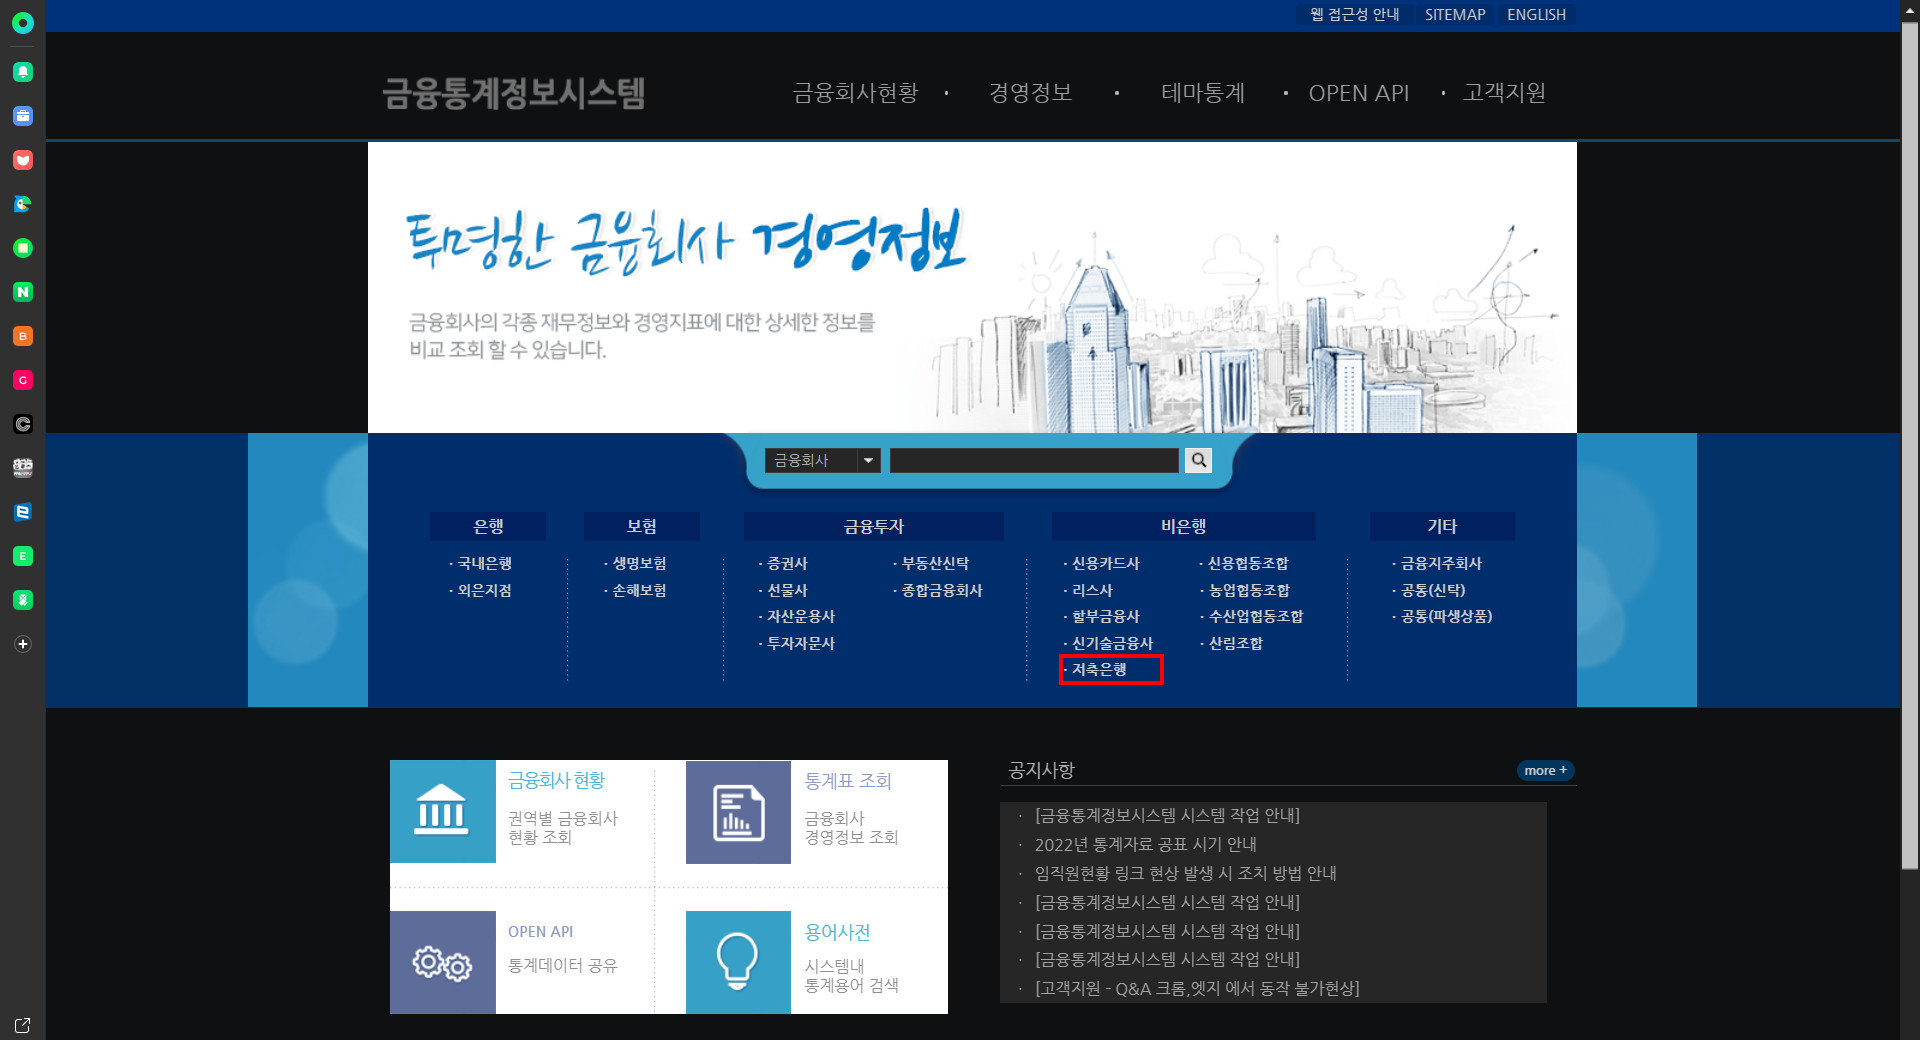The width and height of the screenshot is (1920, 1040).
Task: Click the plus add icon in sidebar
Action: point(23,644)
